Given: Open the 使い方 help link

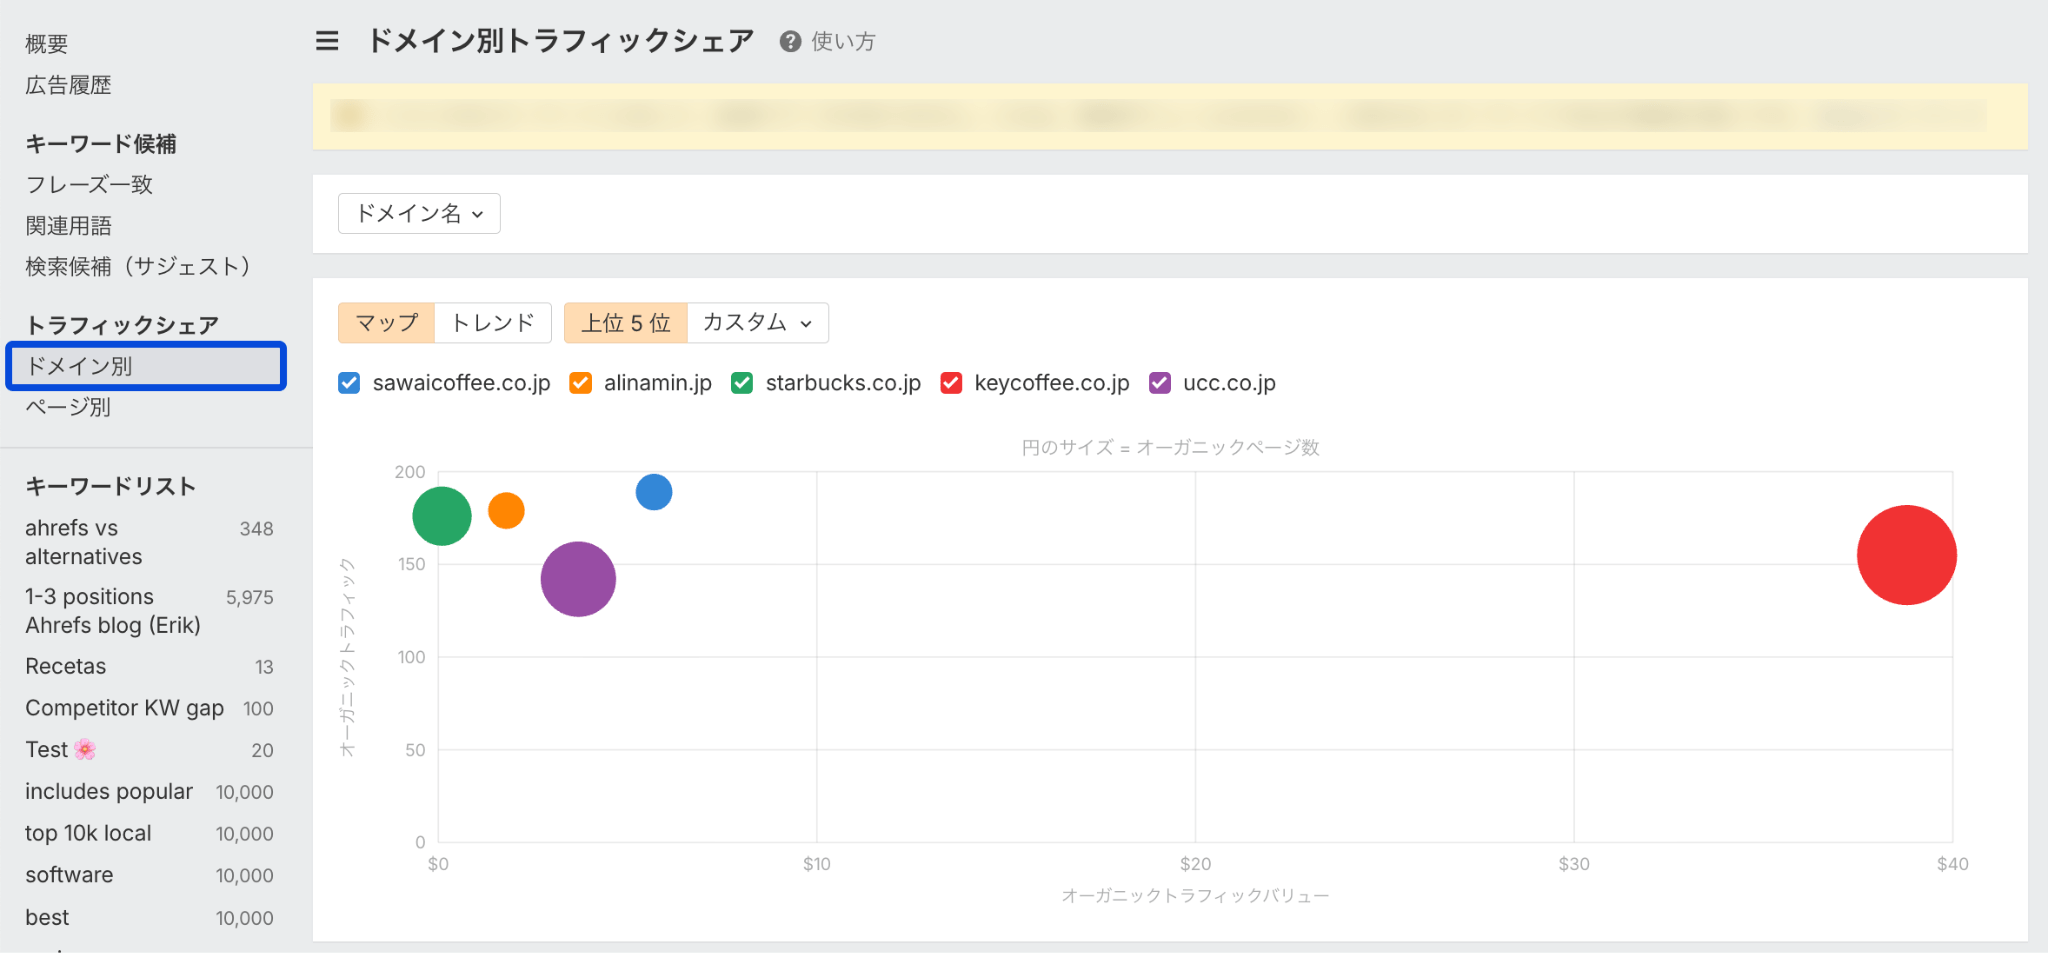Looking at the screenshot, I should pyautogui.click(x=843, y=41).
